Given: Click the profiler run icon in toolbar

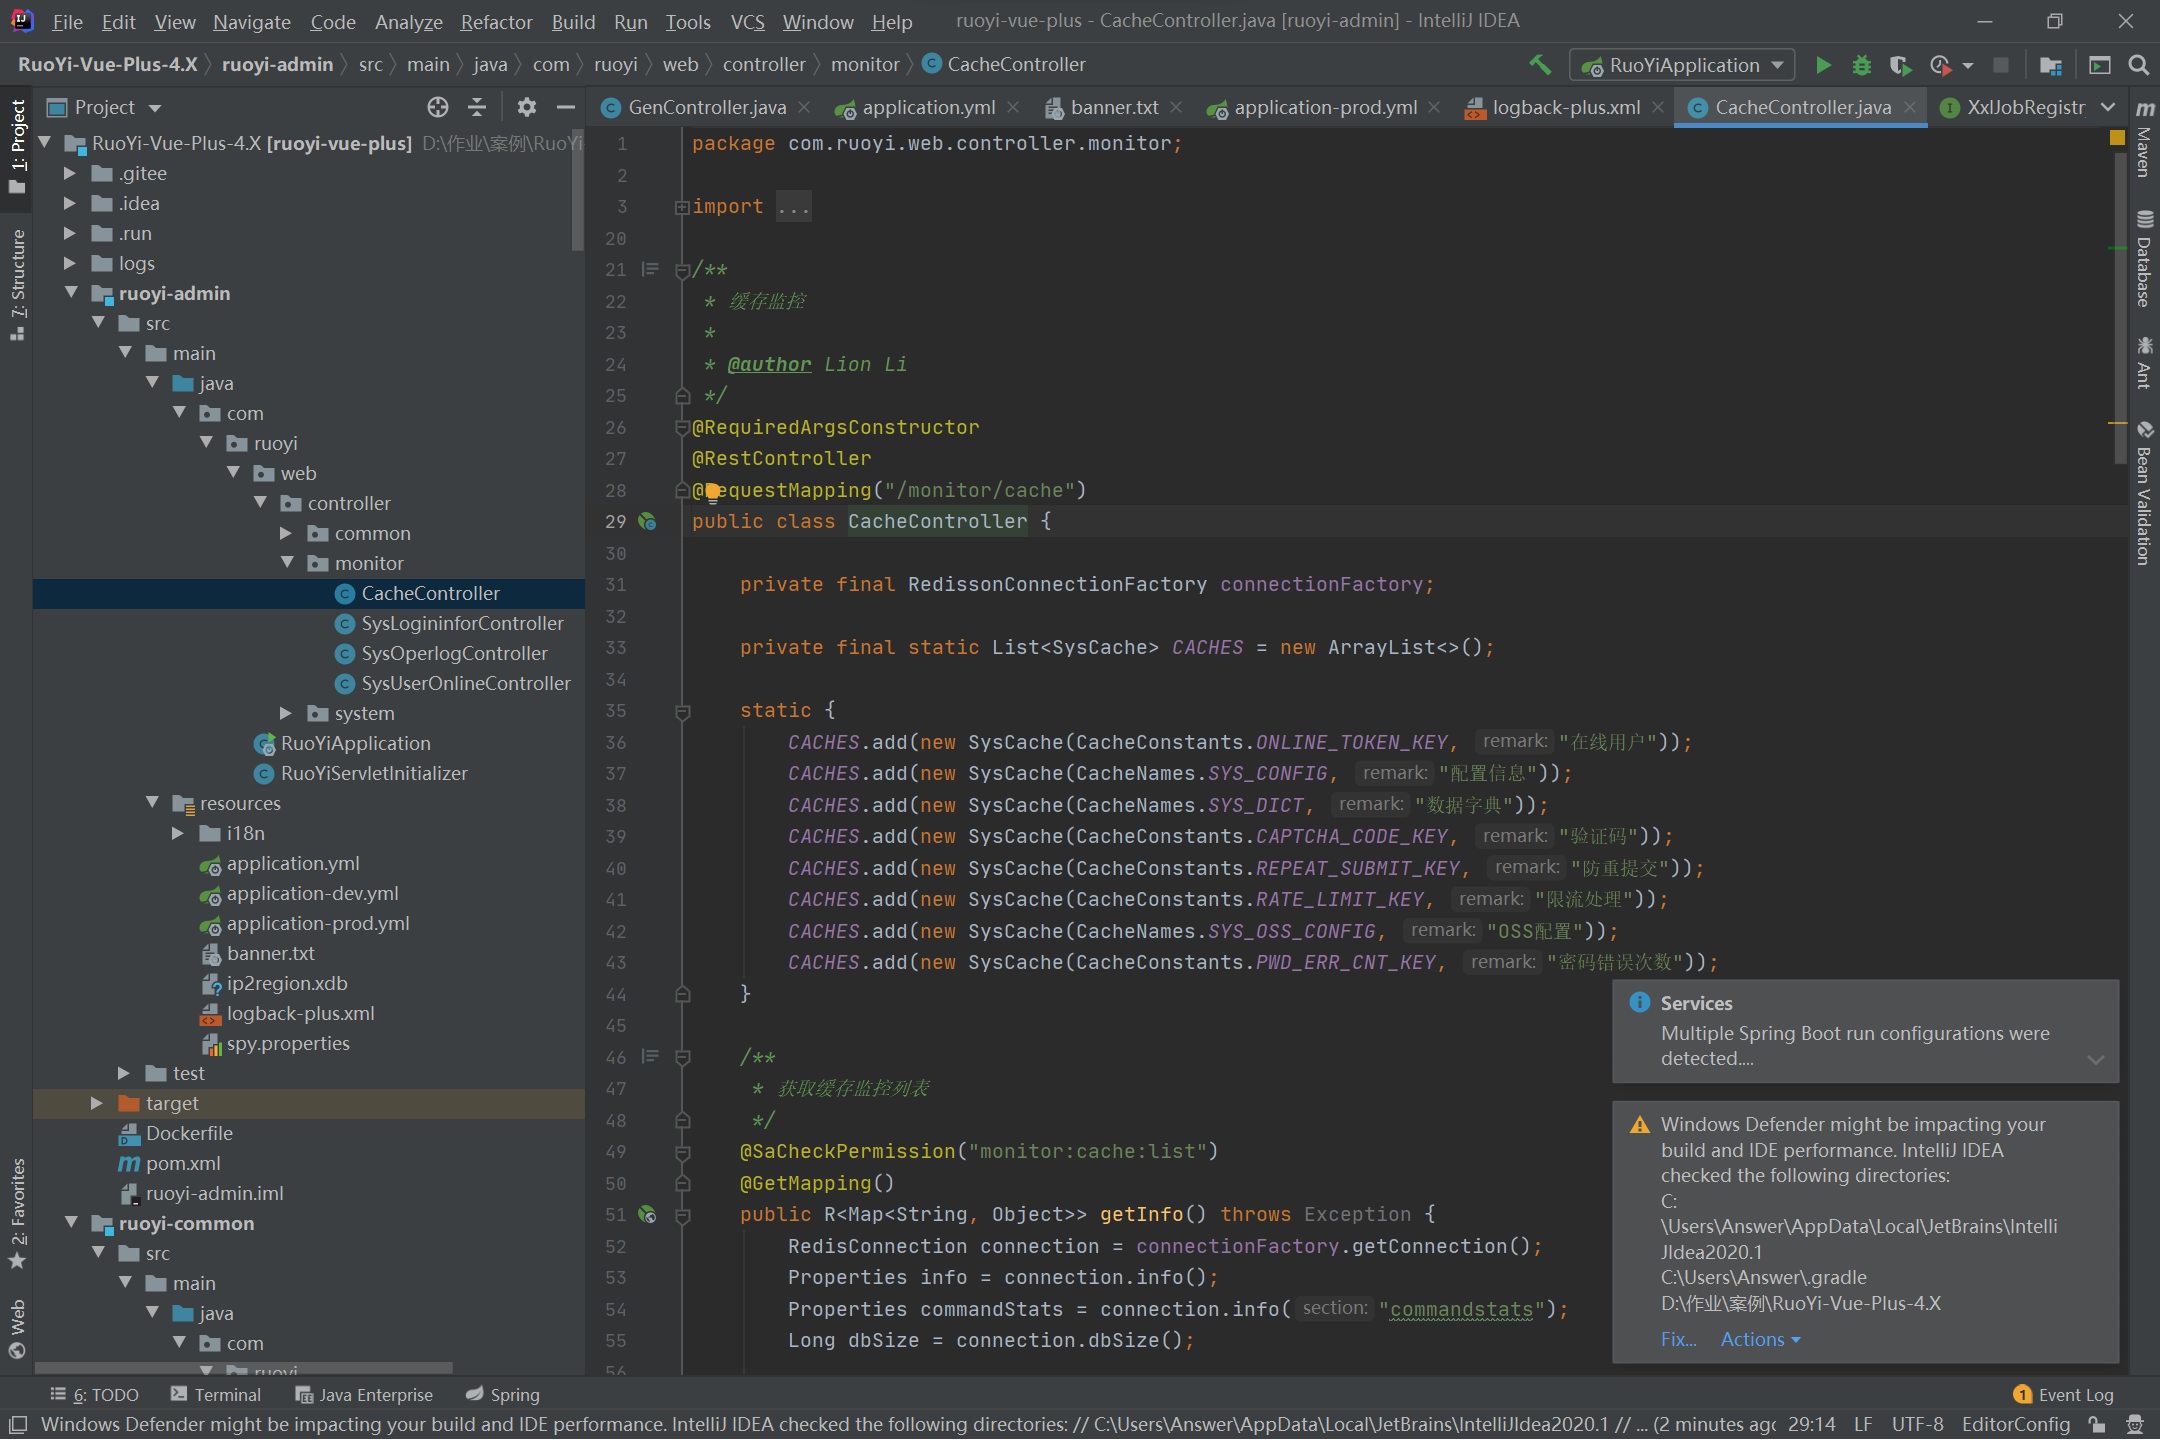Looking at the screenshot, I should [x=1940, y=65].
